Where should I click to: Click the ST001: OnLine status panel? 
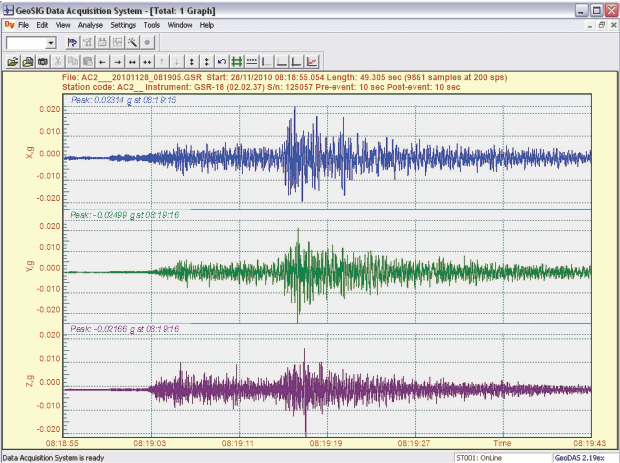[x=480, y=457]
